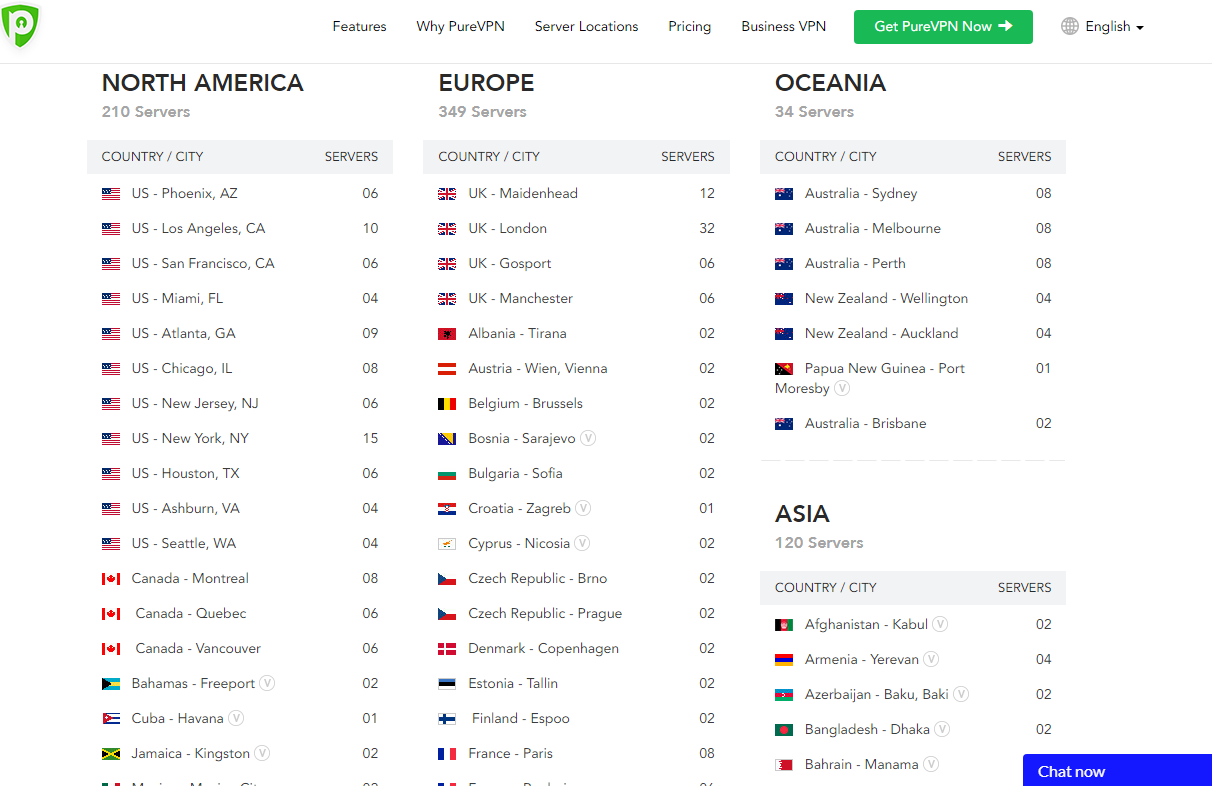Click the Denmark flag icon

click(x=447, y=649)
